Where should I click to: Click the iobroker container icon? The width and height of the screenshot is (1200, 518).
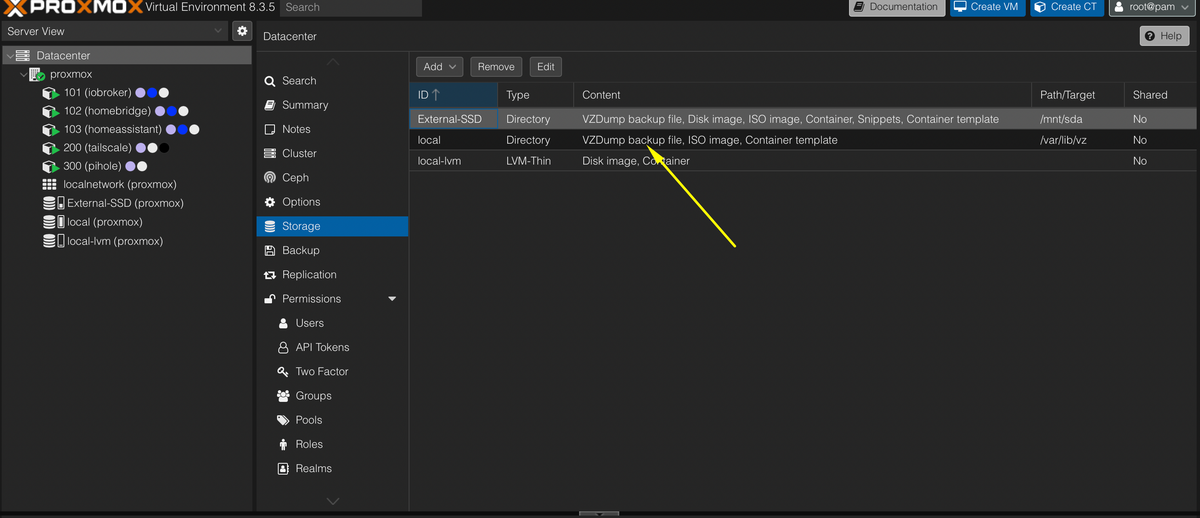50,93
